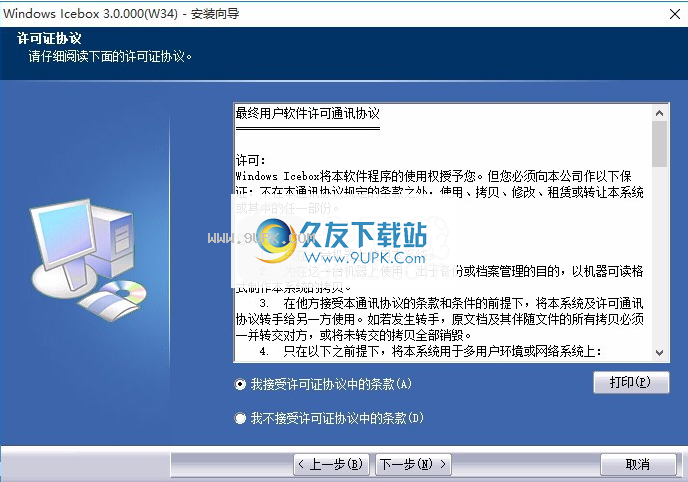Click the 许可证协议 header title
688x482 pixels.
click(49, 38)
